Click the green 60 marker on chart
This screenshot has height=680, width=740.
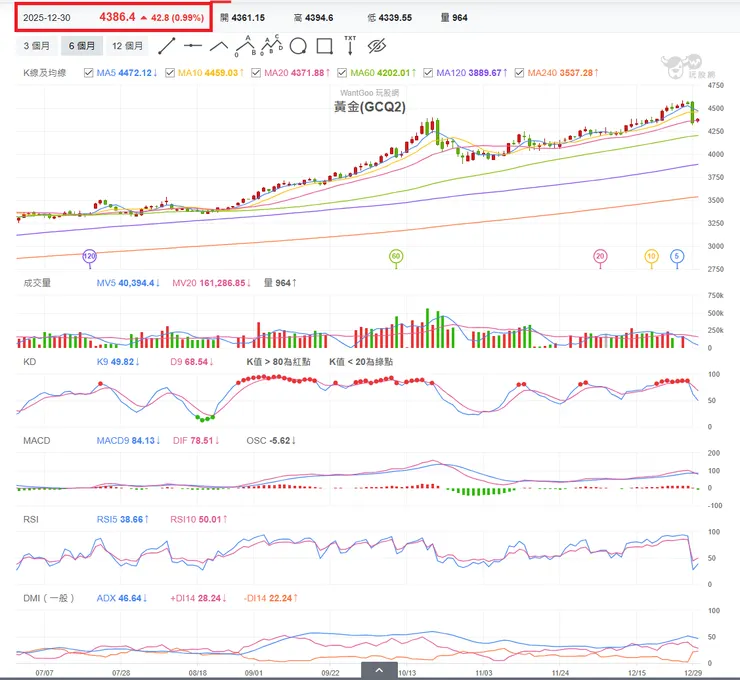tap(396, 256)
